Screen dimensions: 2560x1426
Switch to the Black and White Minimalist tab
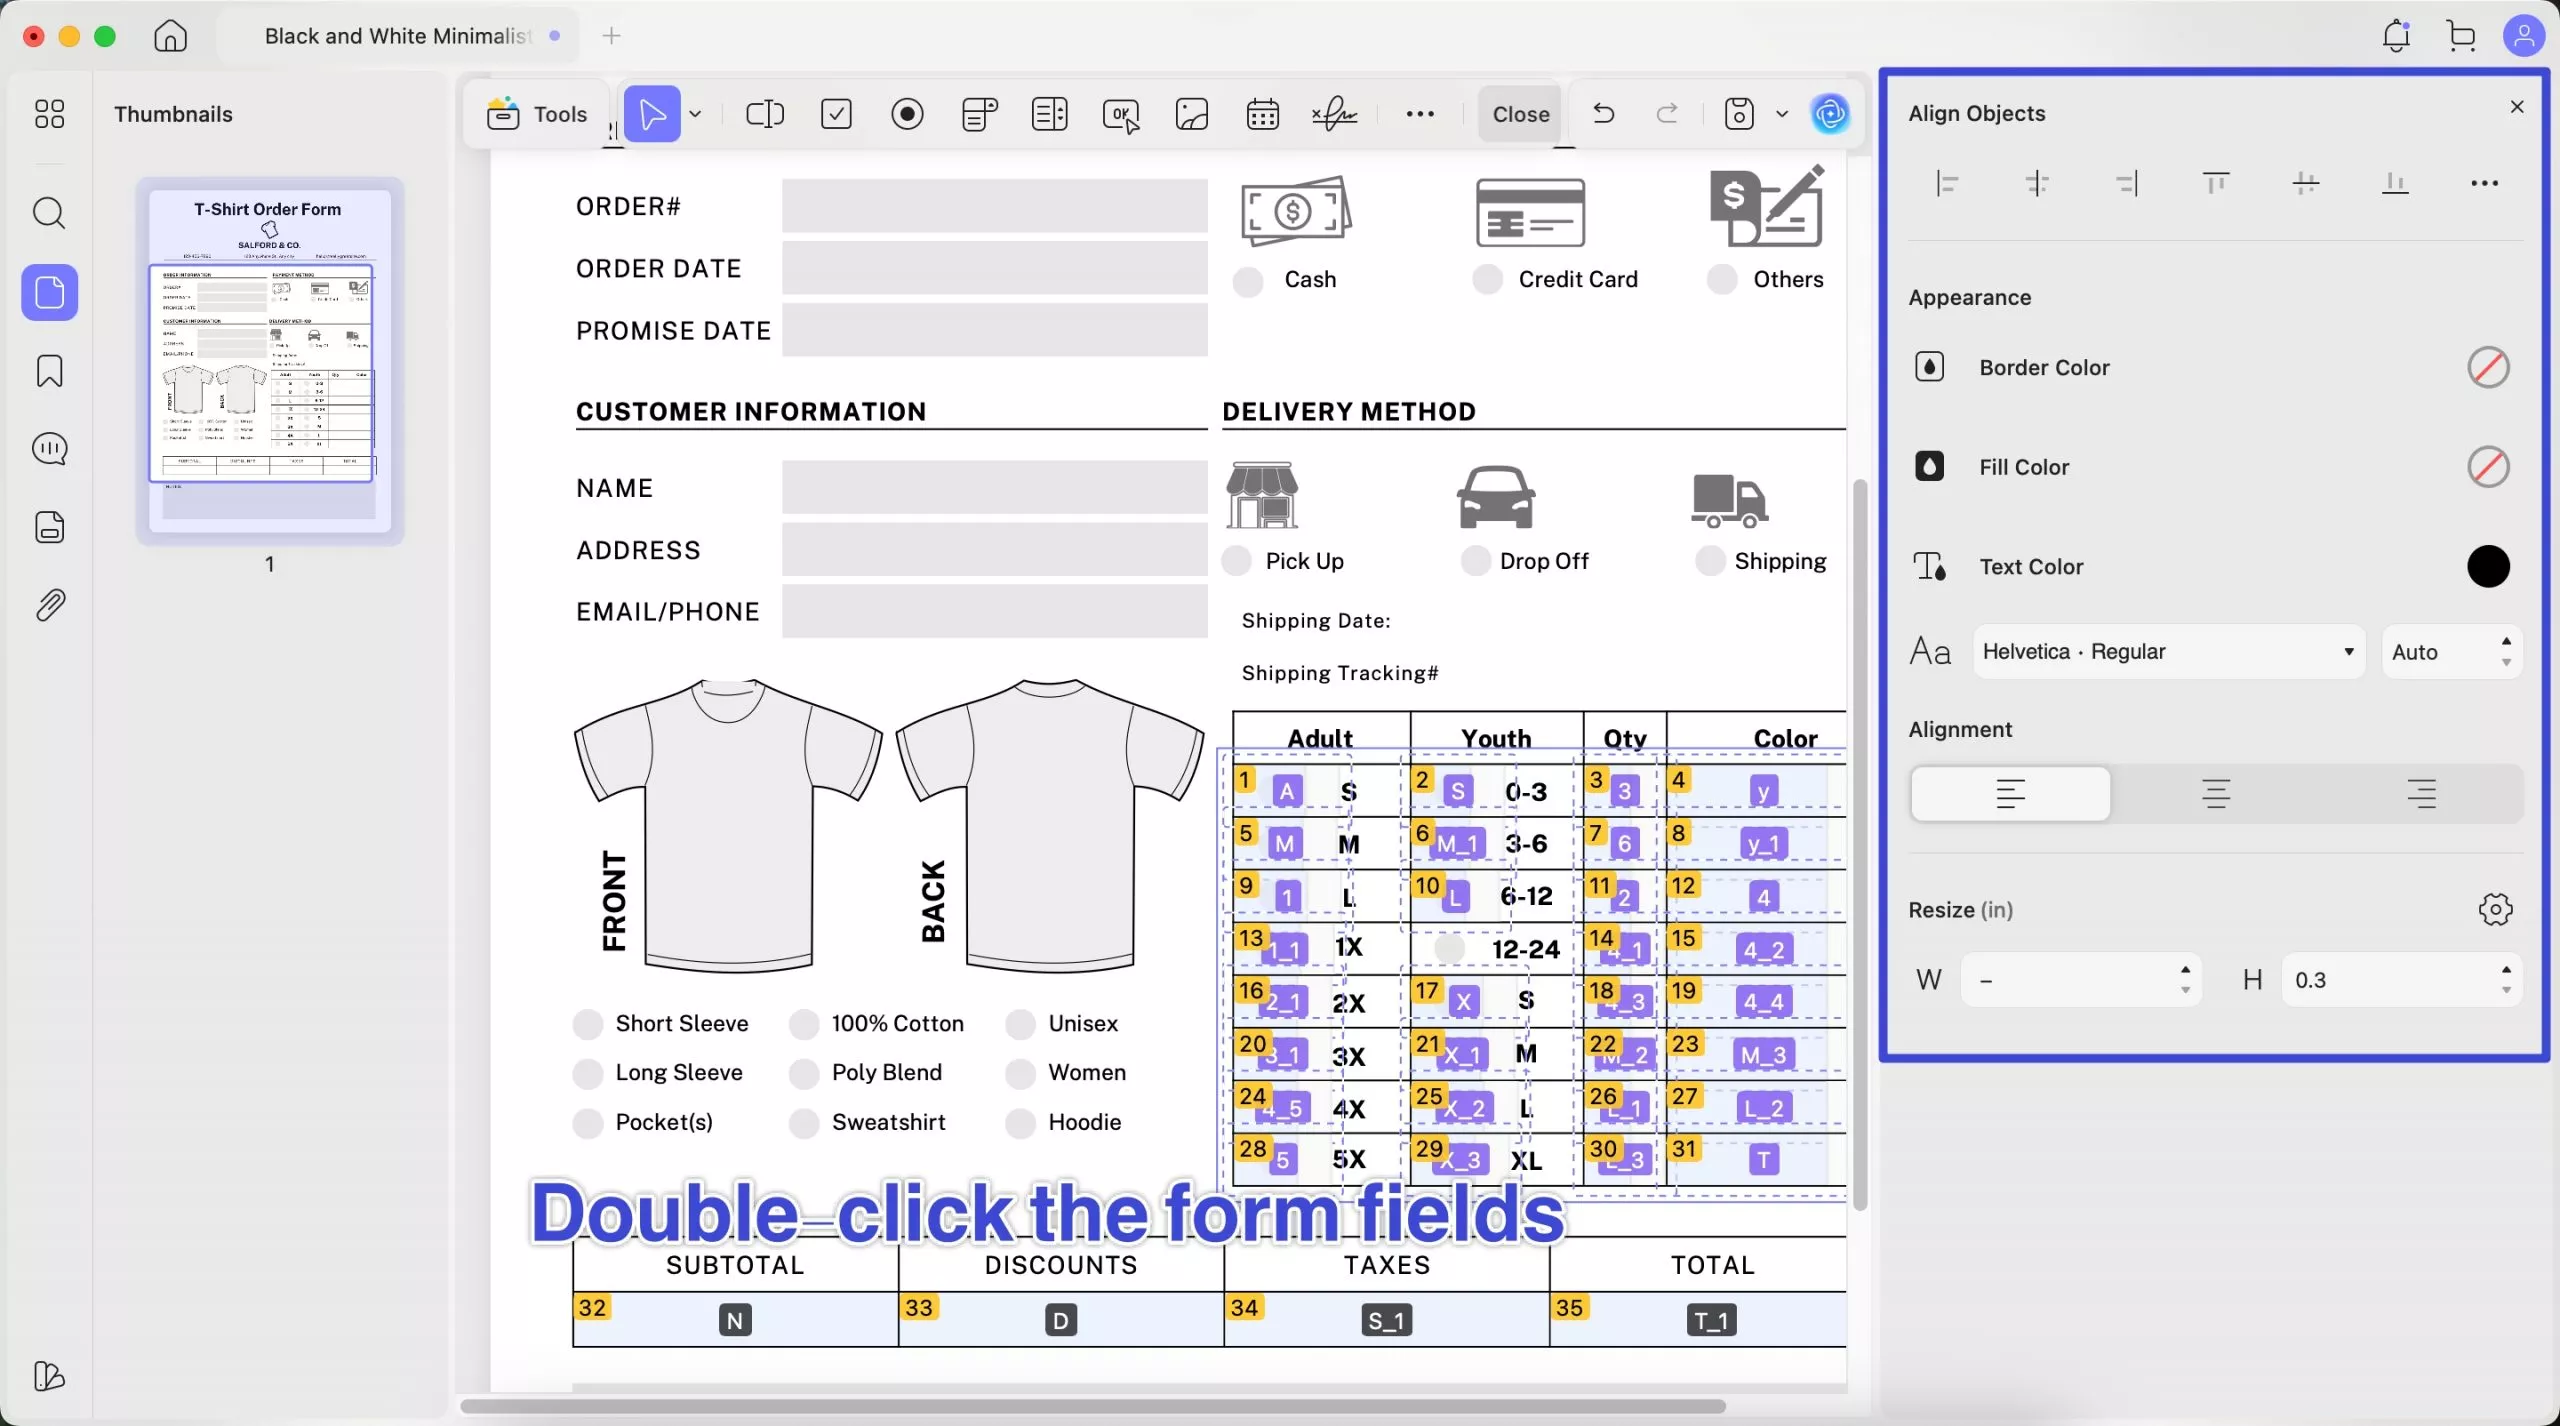[x=395, y=35]
